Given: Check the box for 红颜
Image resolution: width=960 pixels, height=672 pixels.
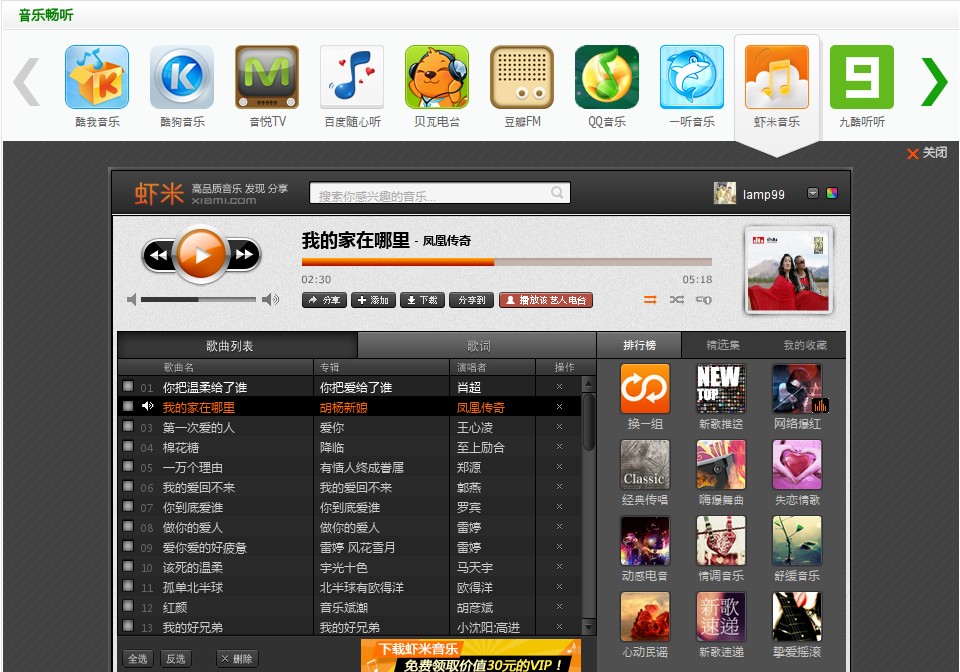Looking at the screenshot, I should pyautogui.click(x=128, y=606).
